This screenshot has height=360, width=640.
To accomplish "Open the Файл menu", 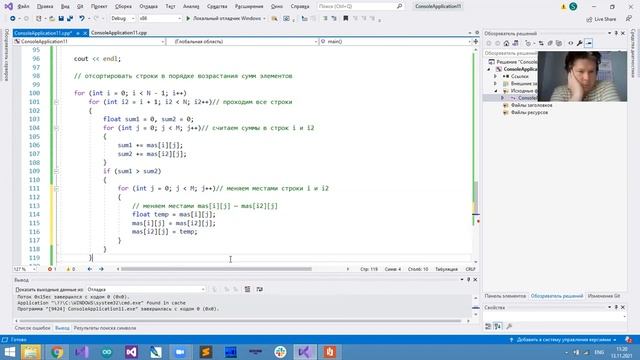I will pyautogui.click(x=23, y=7).
